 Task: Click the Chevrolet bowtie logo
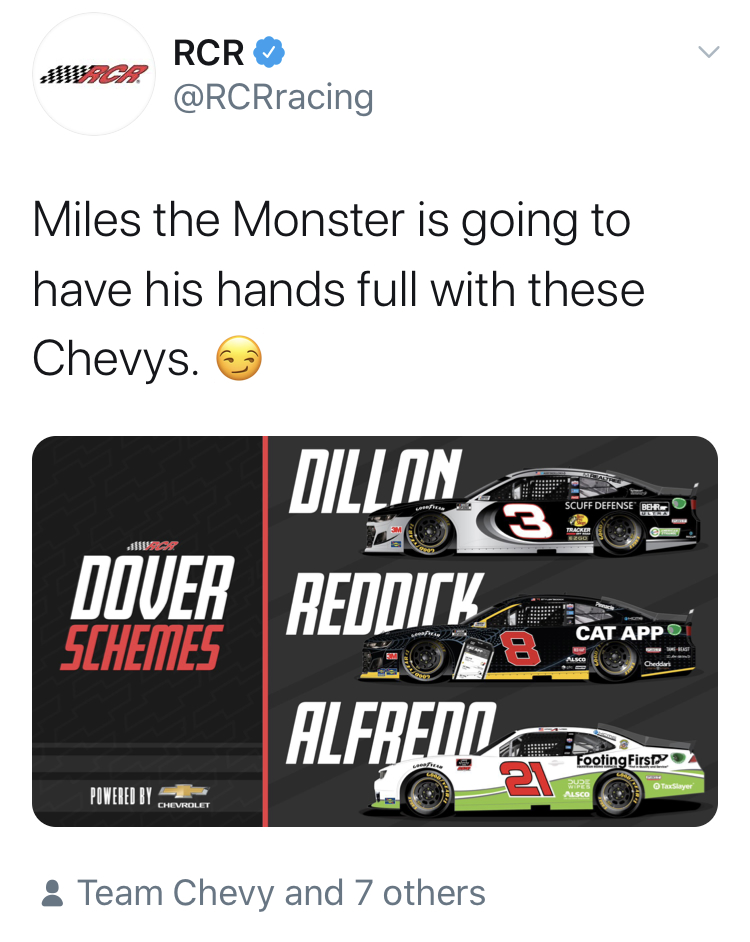[183, 792]
